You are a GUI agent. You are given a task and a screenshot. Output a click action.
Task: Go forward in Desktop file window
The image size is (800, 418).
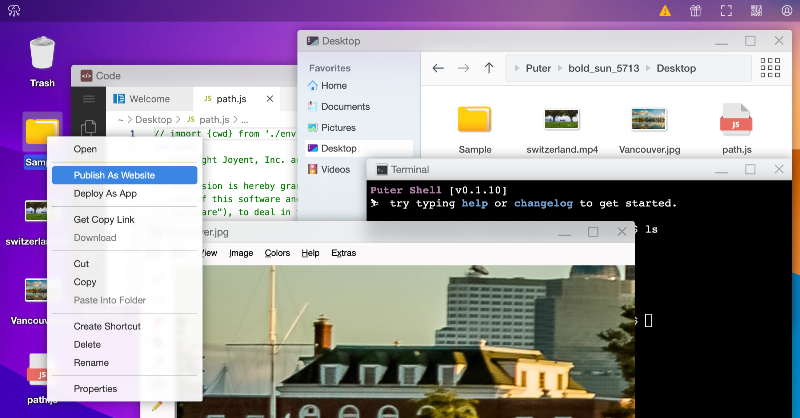coord(463,68)
